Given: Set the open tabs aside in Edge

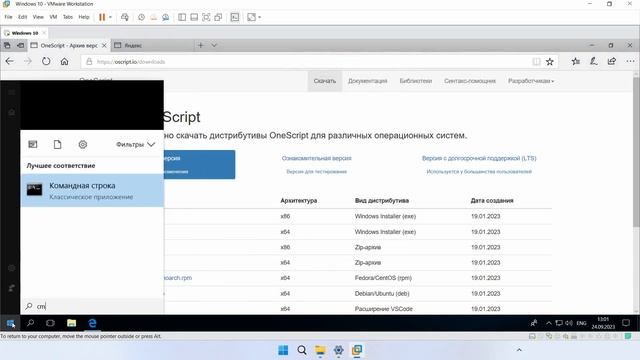Looking at the screenshot, I should [x=20, y=45].
